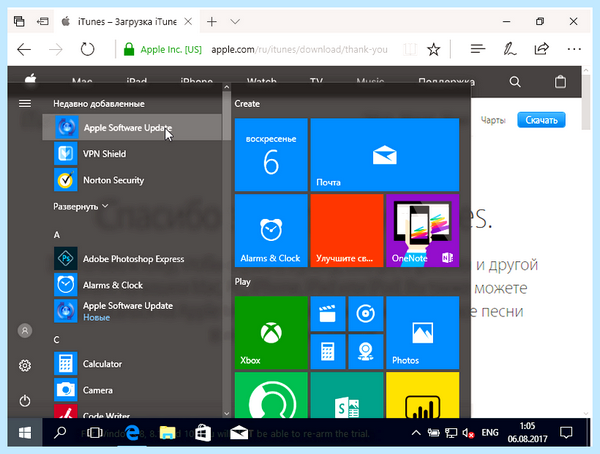This screenshot has height=454, width=600.
Task: Open the Power options button
Action: point(25,401)
